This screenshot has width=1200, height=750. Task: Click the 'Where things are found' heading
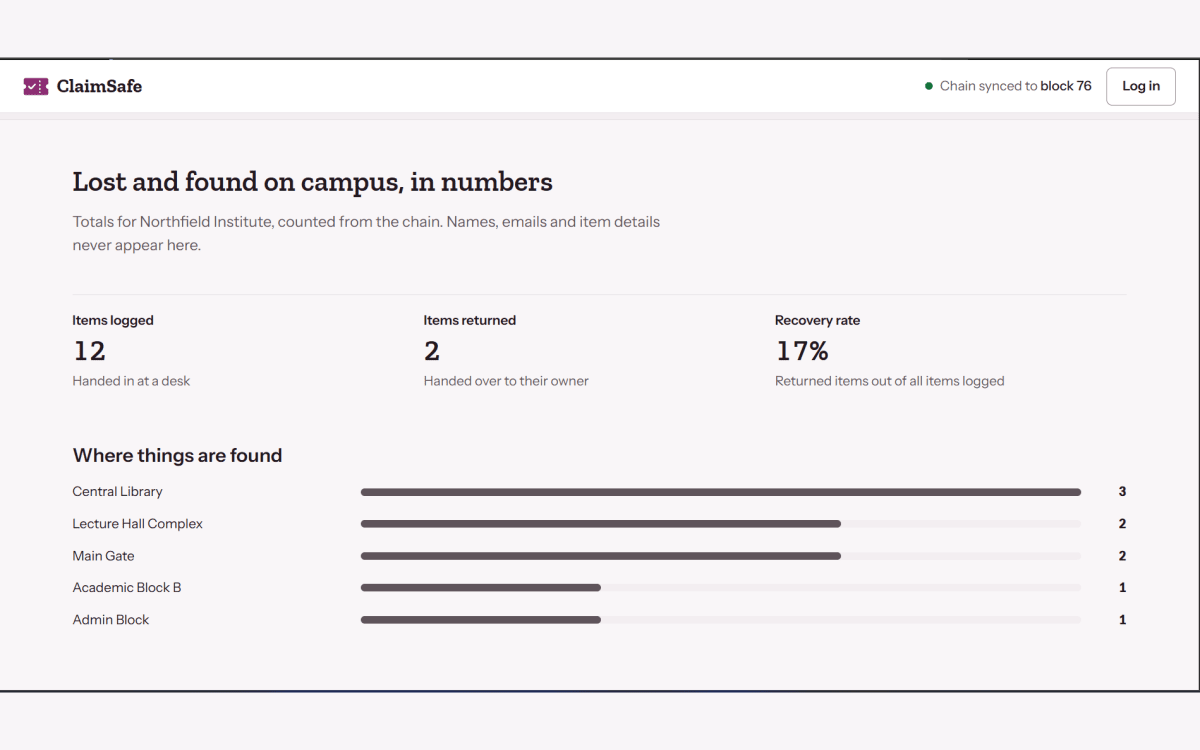[177, 456]
